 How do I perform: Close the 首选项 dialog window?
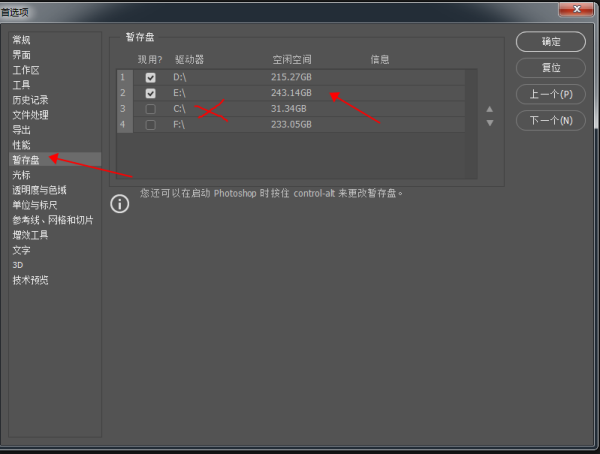coord(577,9)
